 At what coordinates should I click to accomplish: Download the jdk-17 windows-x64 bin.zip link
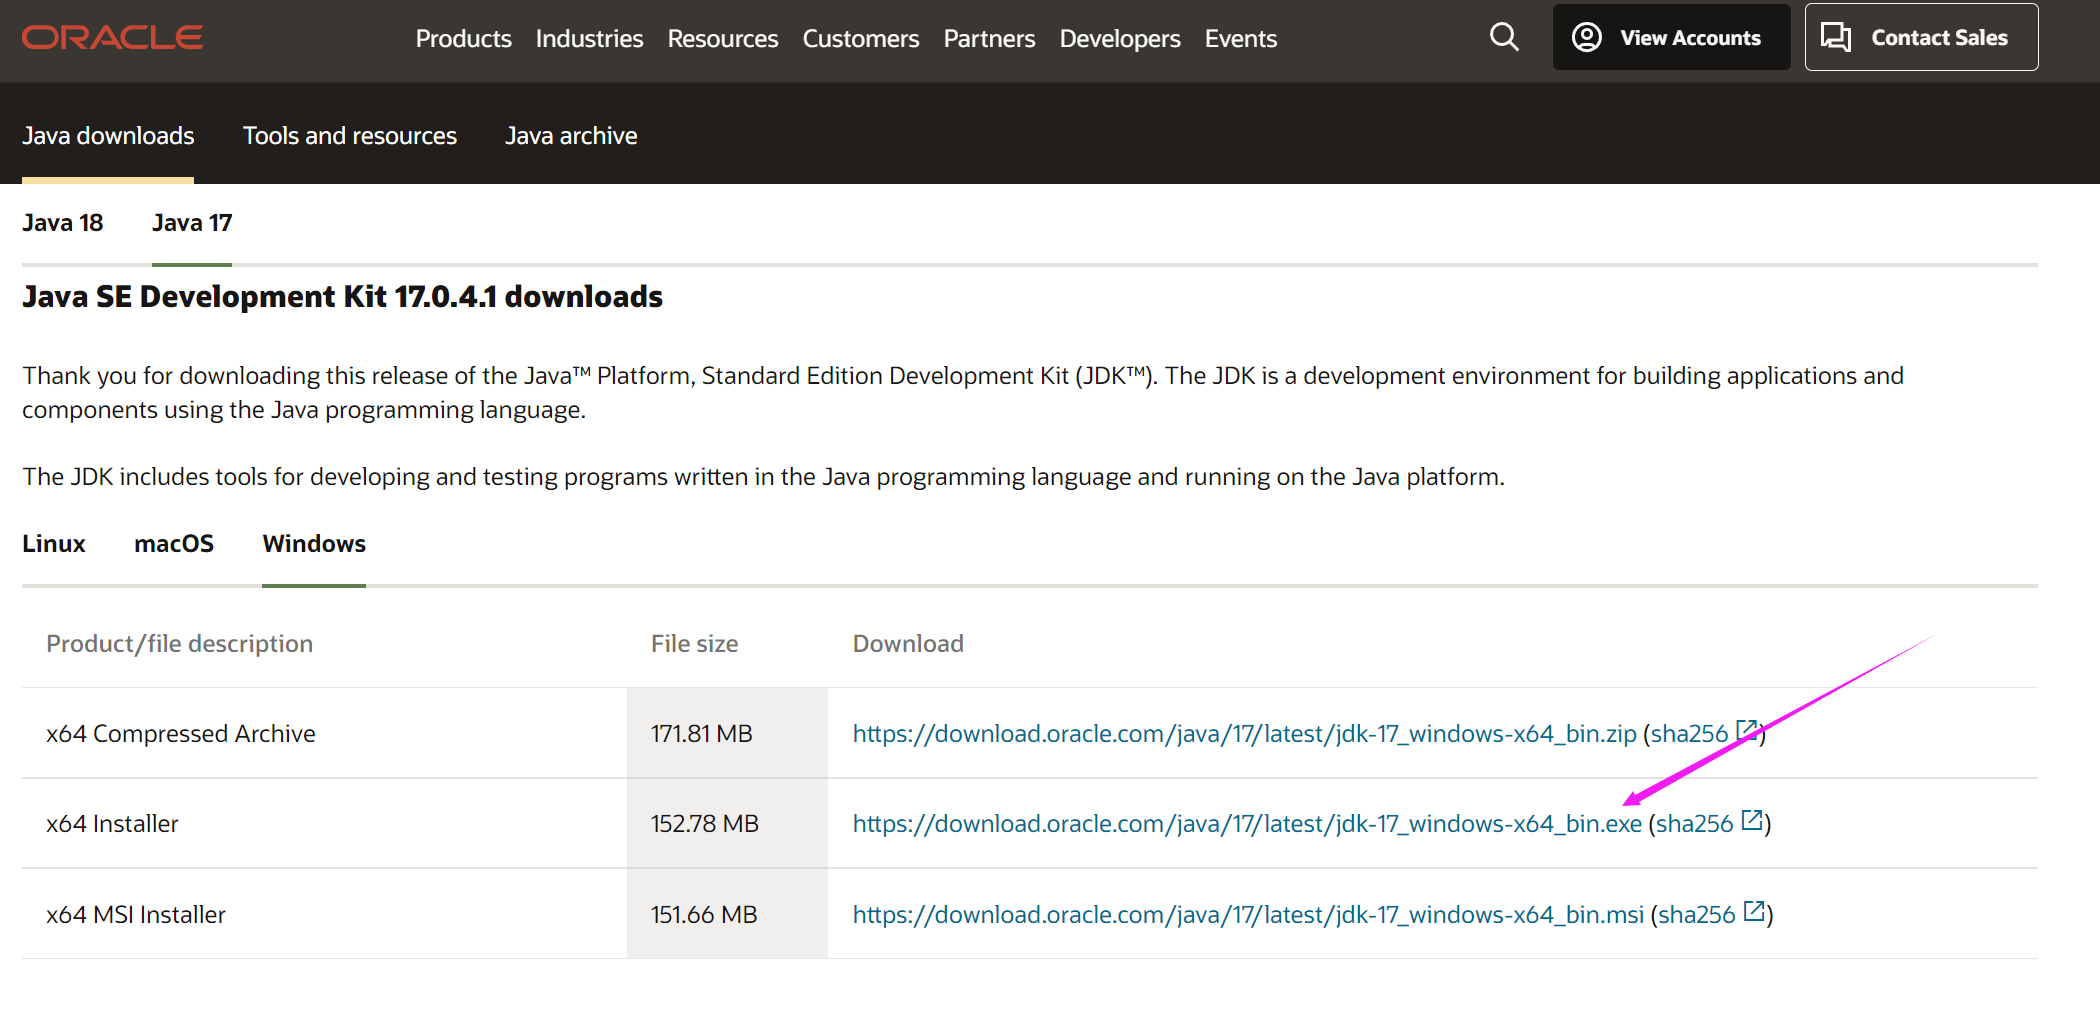[1244, 733]
